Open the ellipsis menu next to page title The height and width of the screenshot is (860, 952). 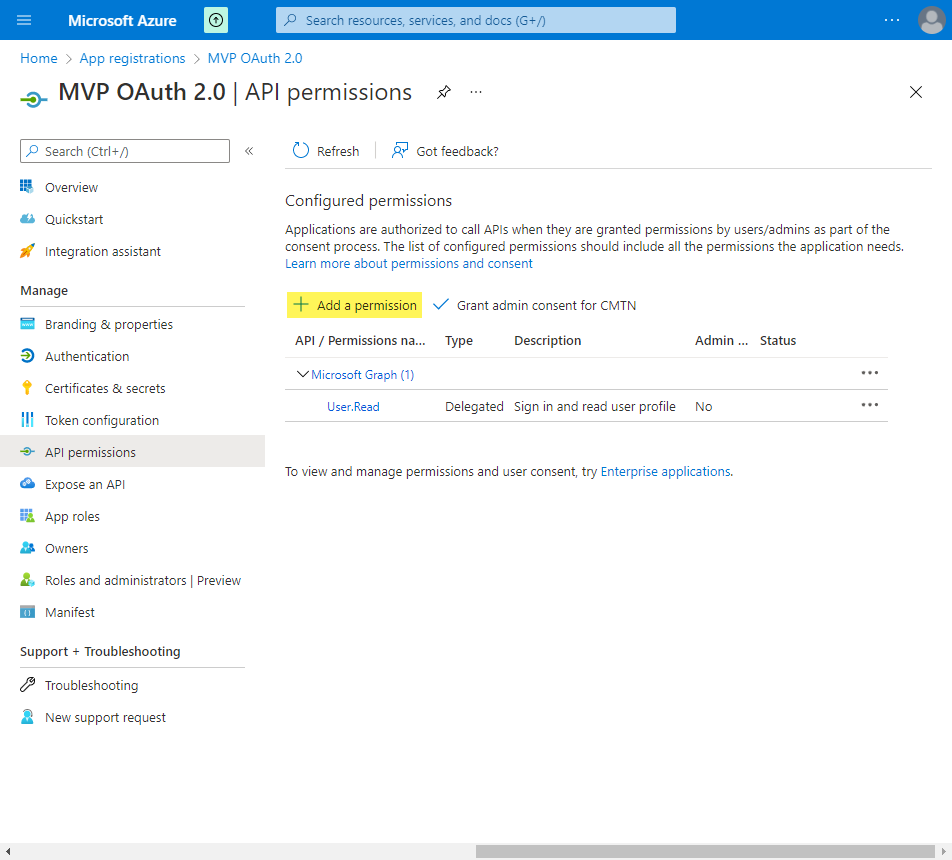(x=476, y=92)
